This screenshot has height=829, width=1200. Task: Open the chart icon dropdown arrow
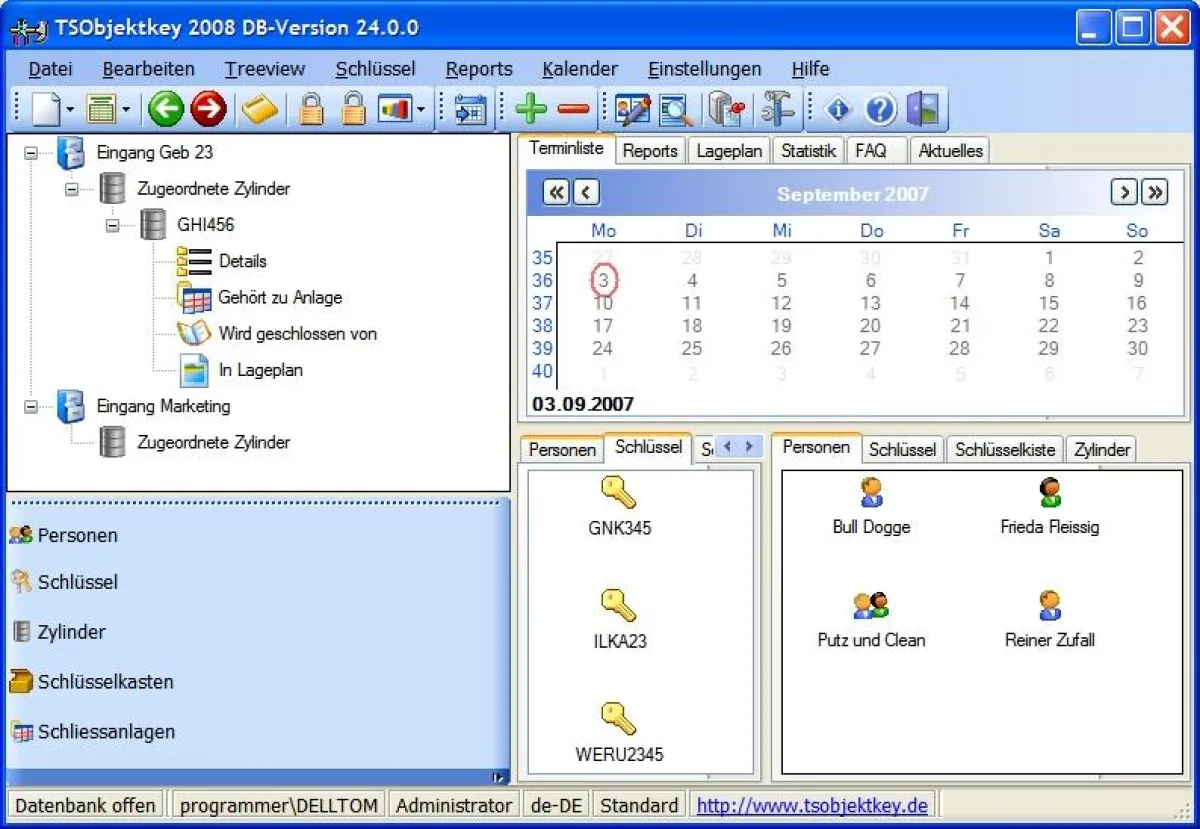coord(422,110)
